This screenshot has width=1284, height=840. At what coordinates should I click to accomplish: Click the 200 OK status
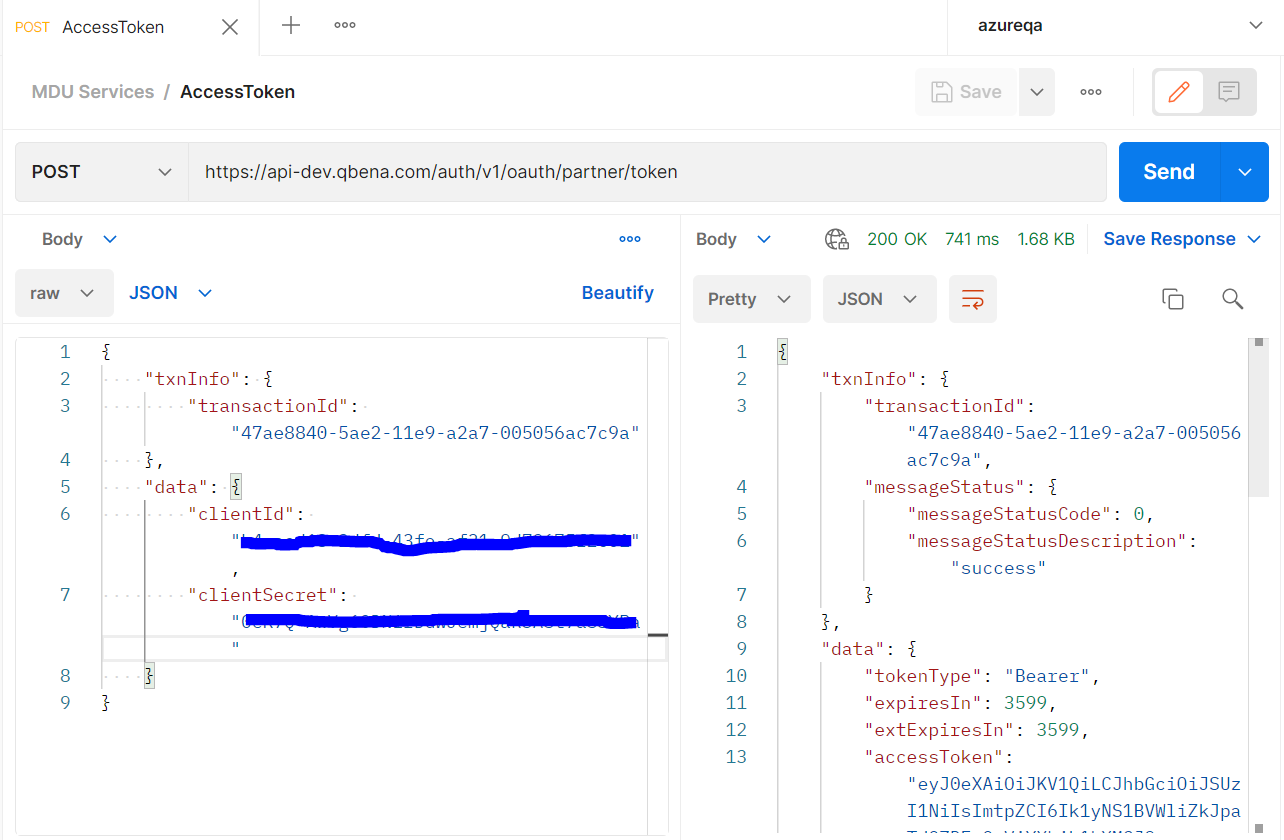[897, 239]
